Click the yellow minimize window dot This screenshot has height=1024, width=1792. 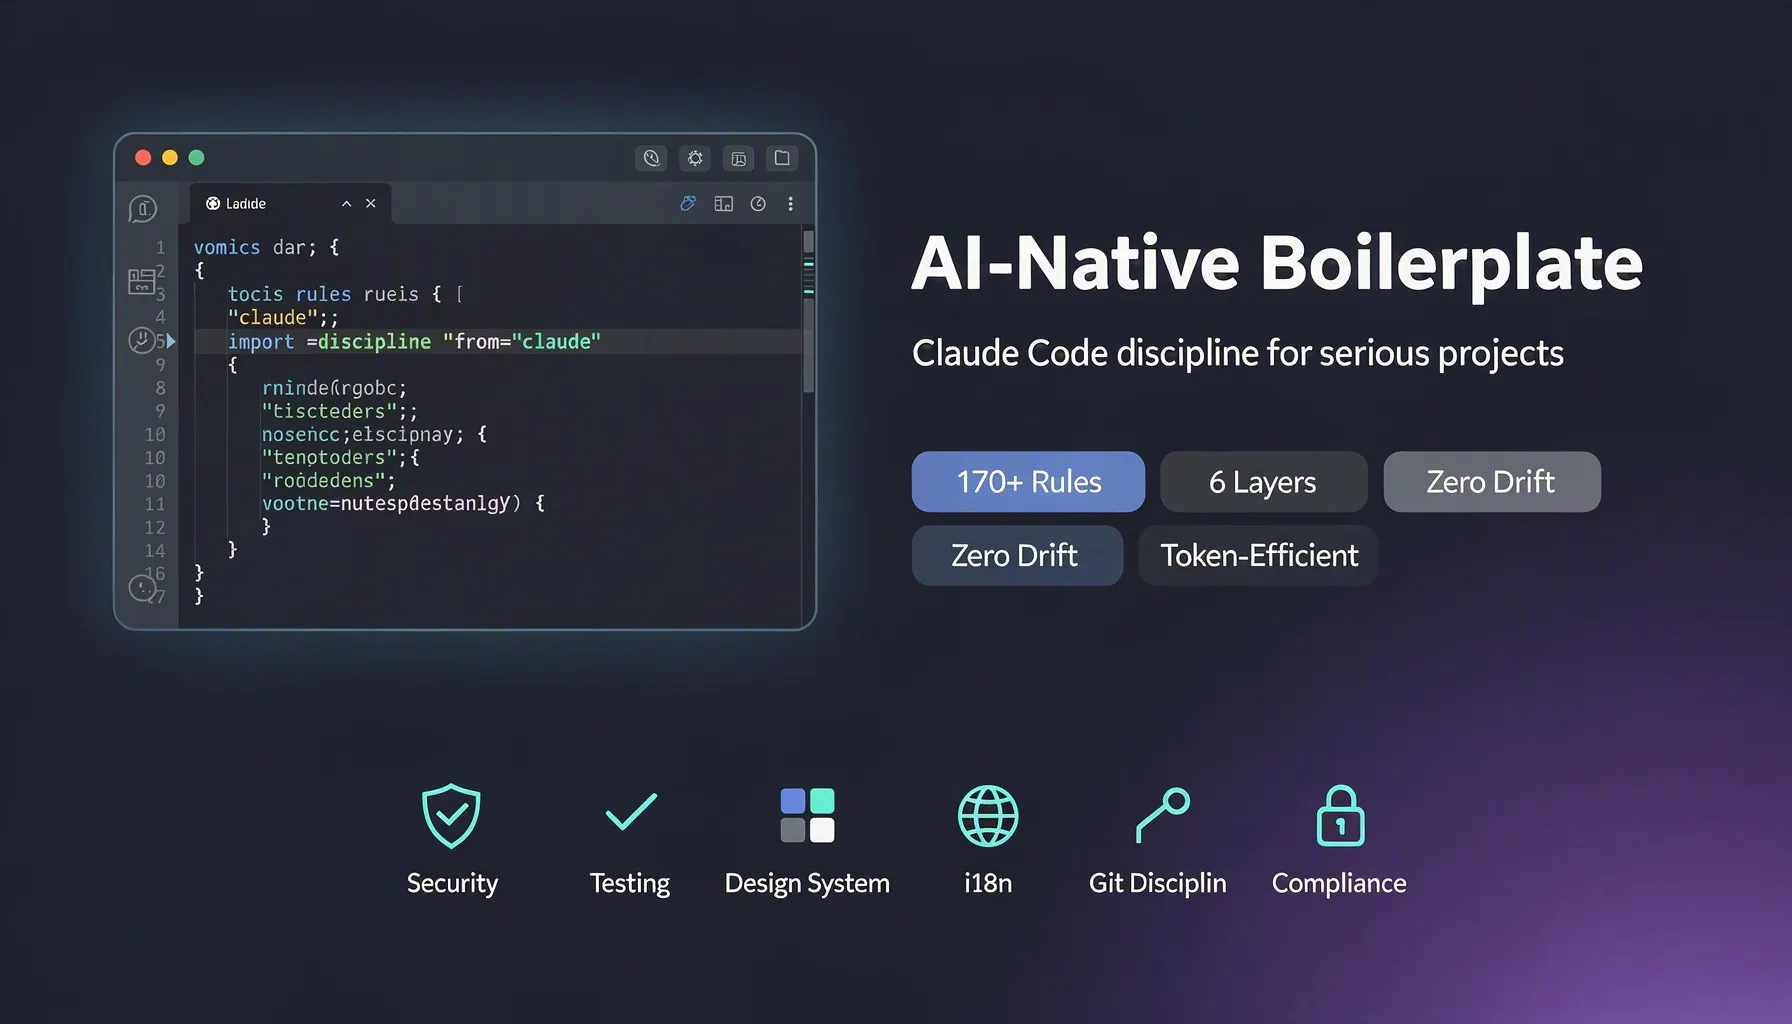170,158
